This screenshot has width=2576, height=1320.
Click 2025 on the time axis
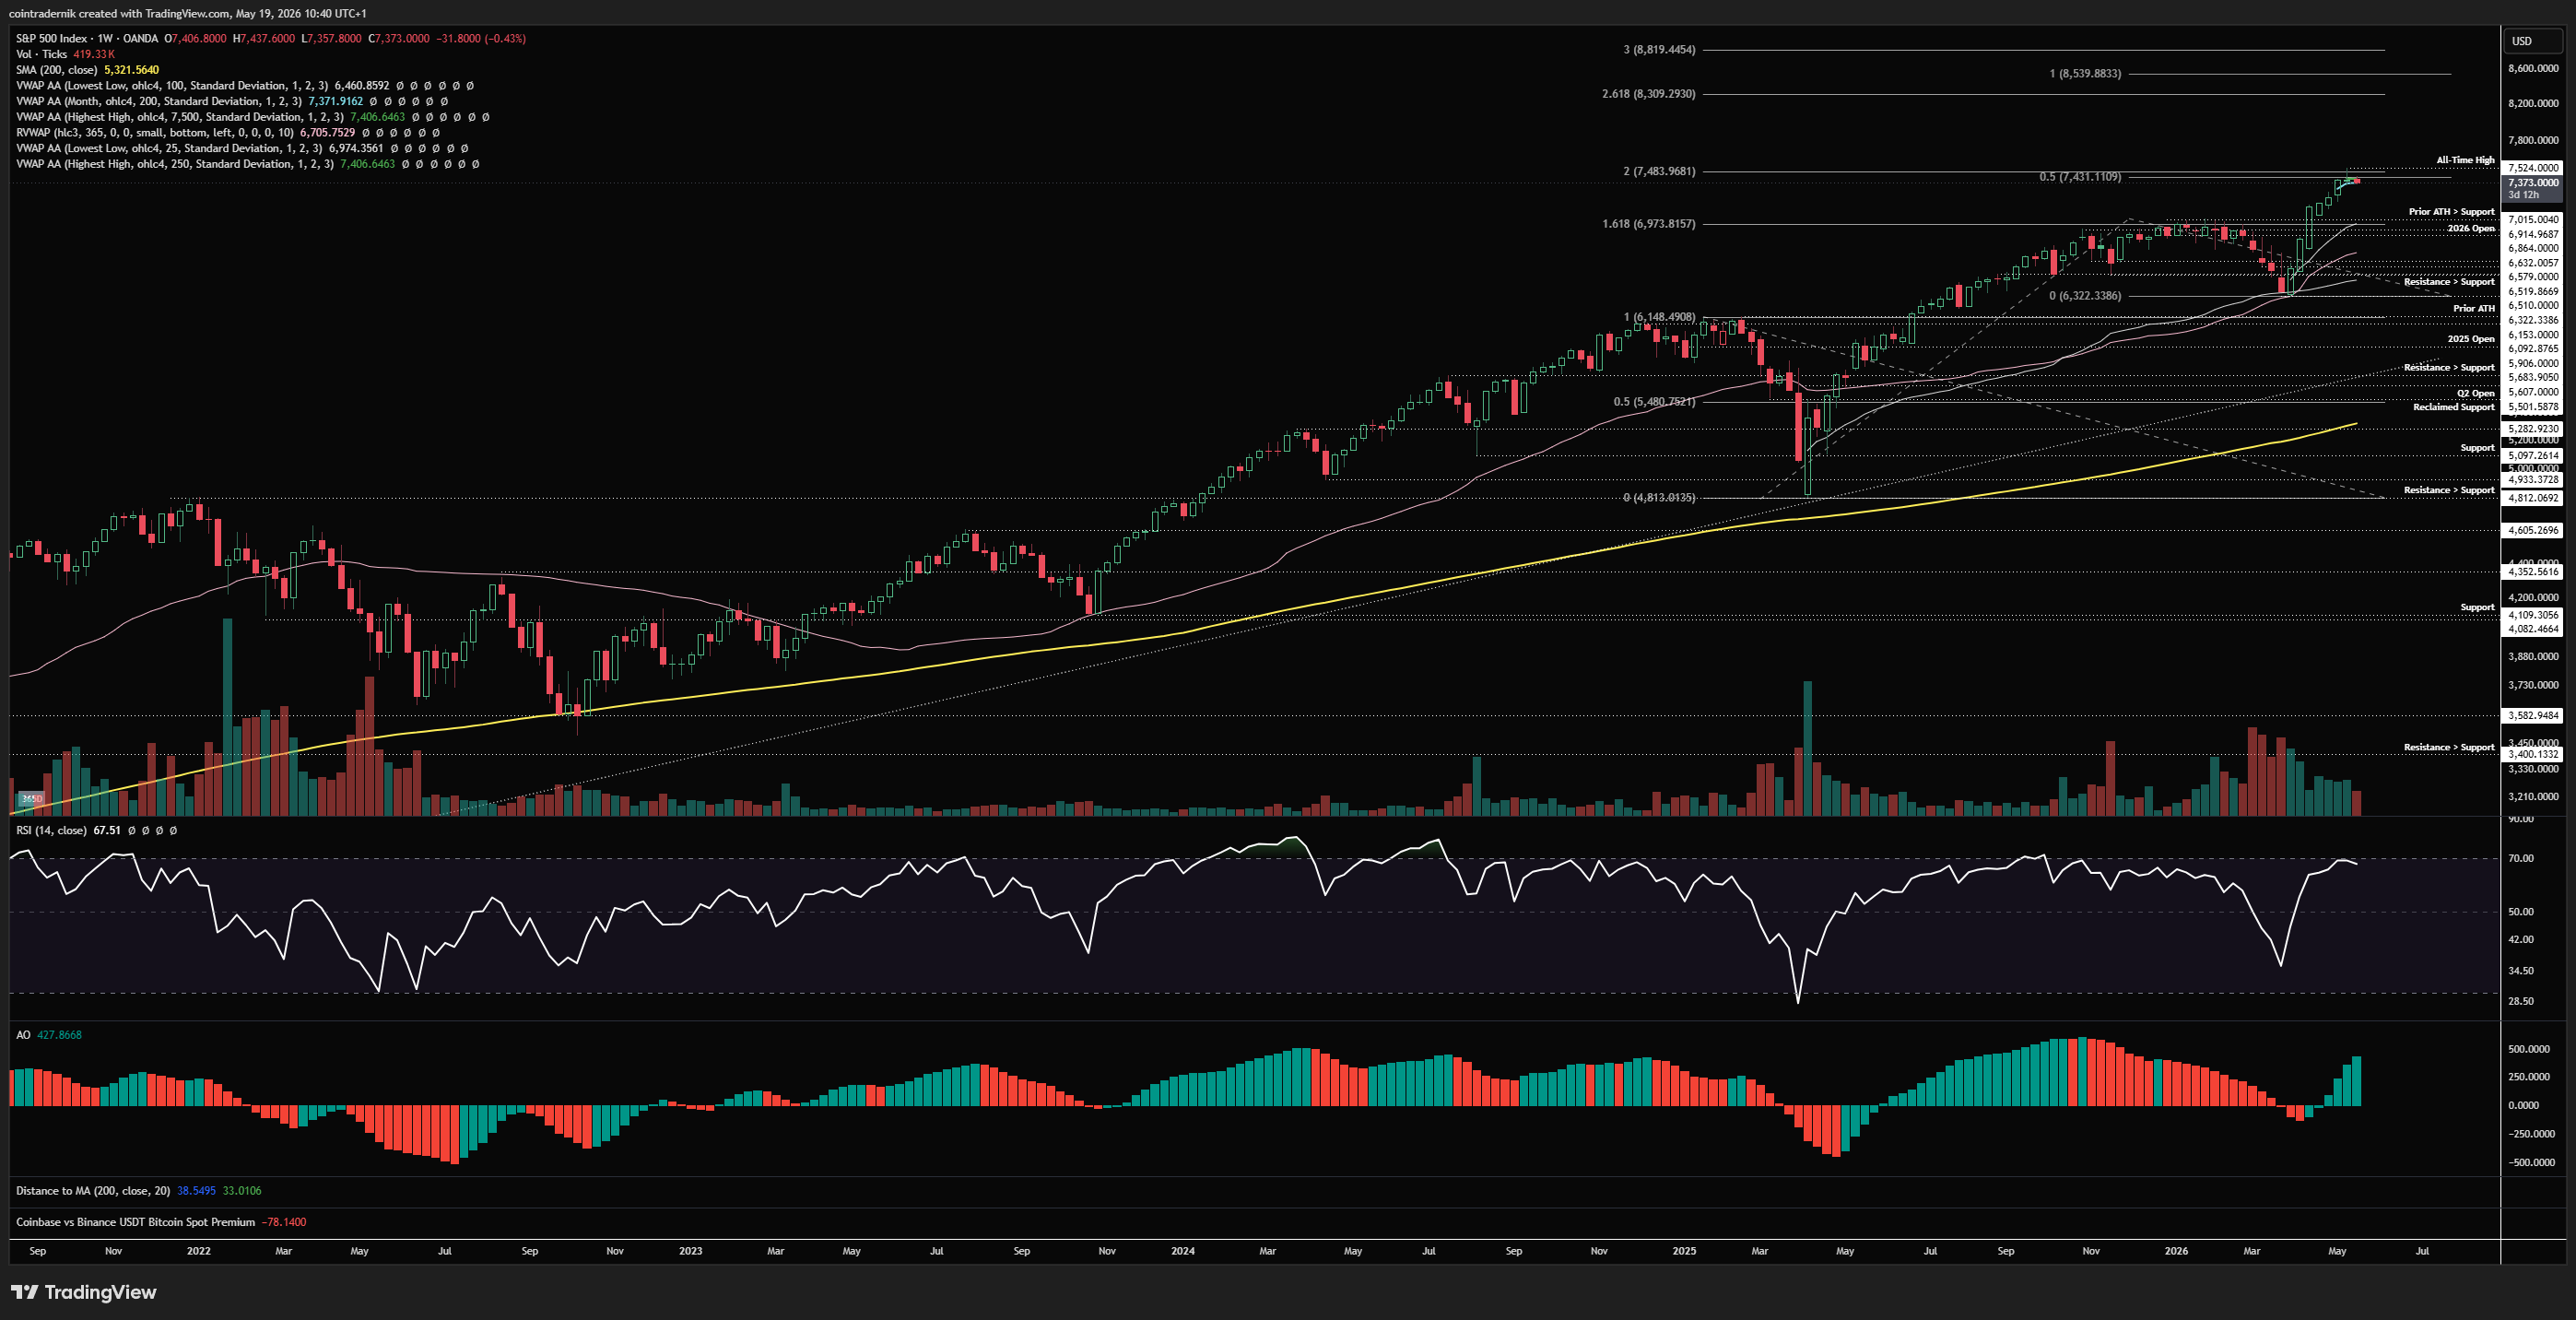1684,1251
